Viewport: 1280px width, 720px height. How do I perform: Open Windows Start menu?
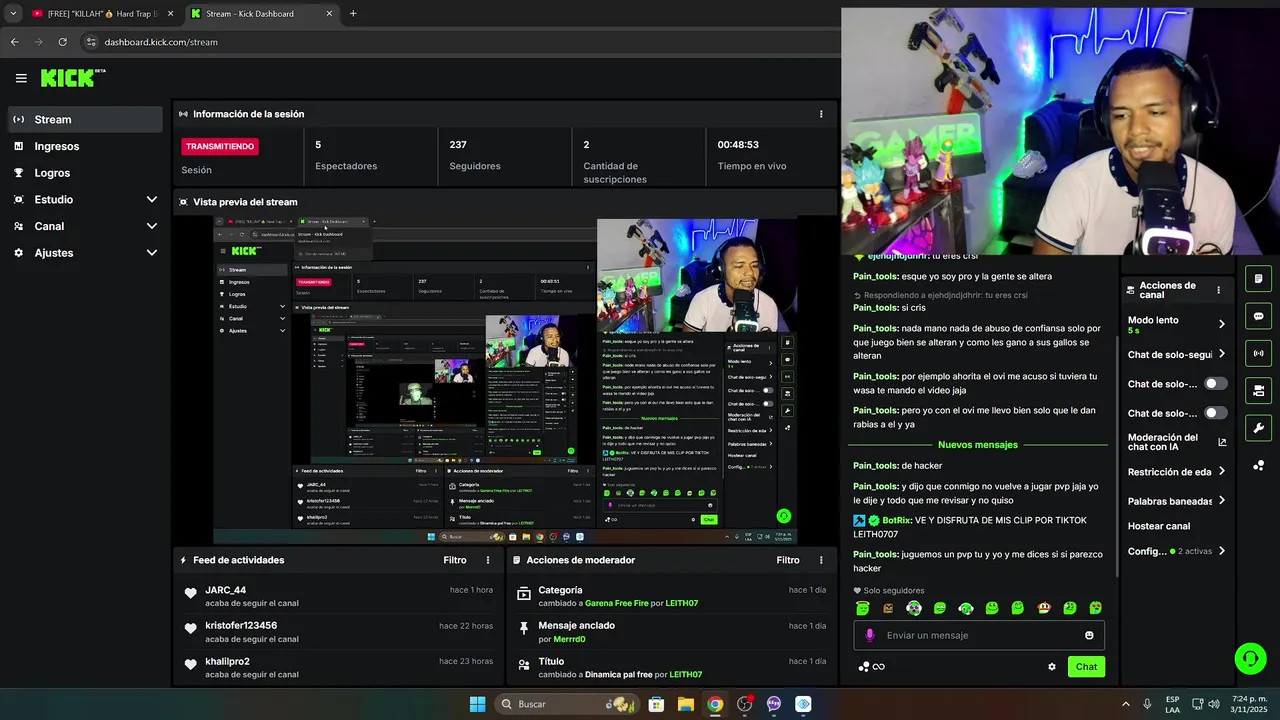click(x=477, y=704)
